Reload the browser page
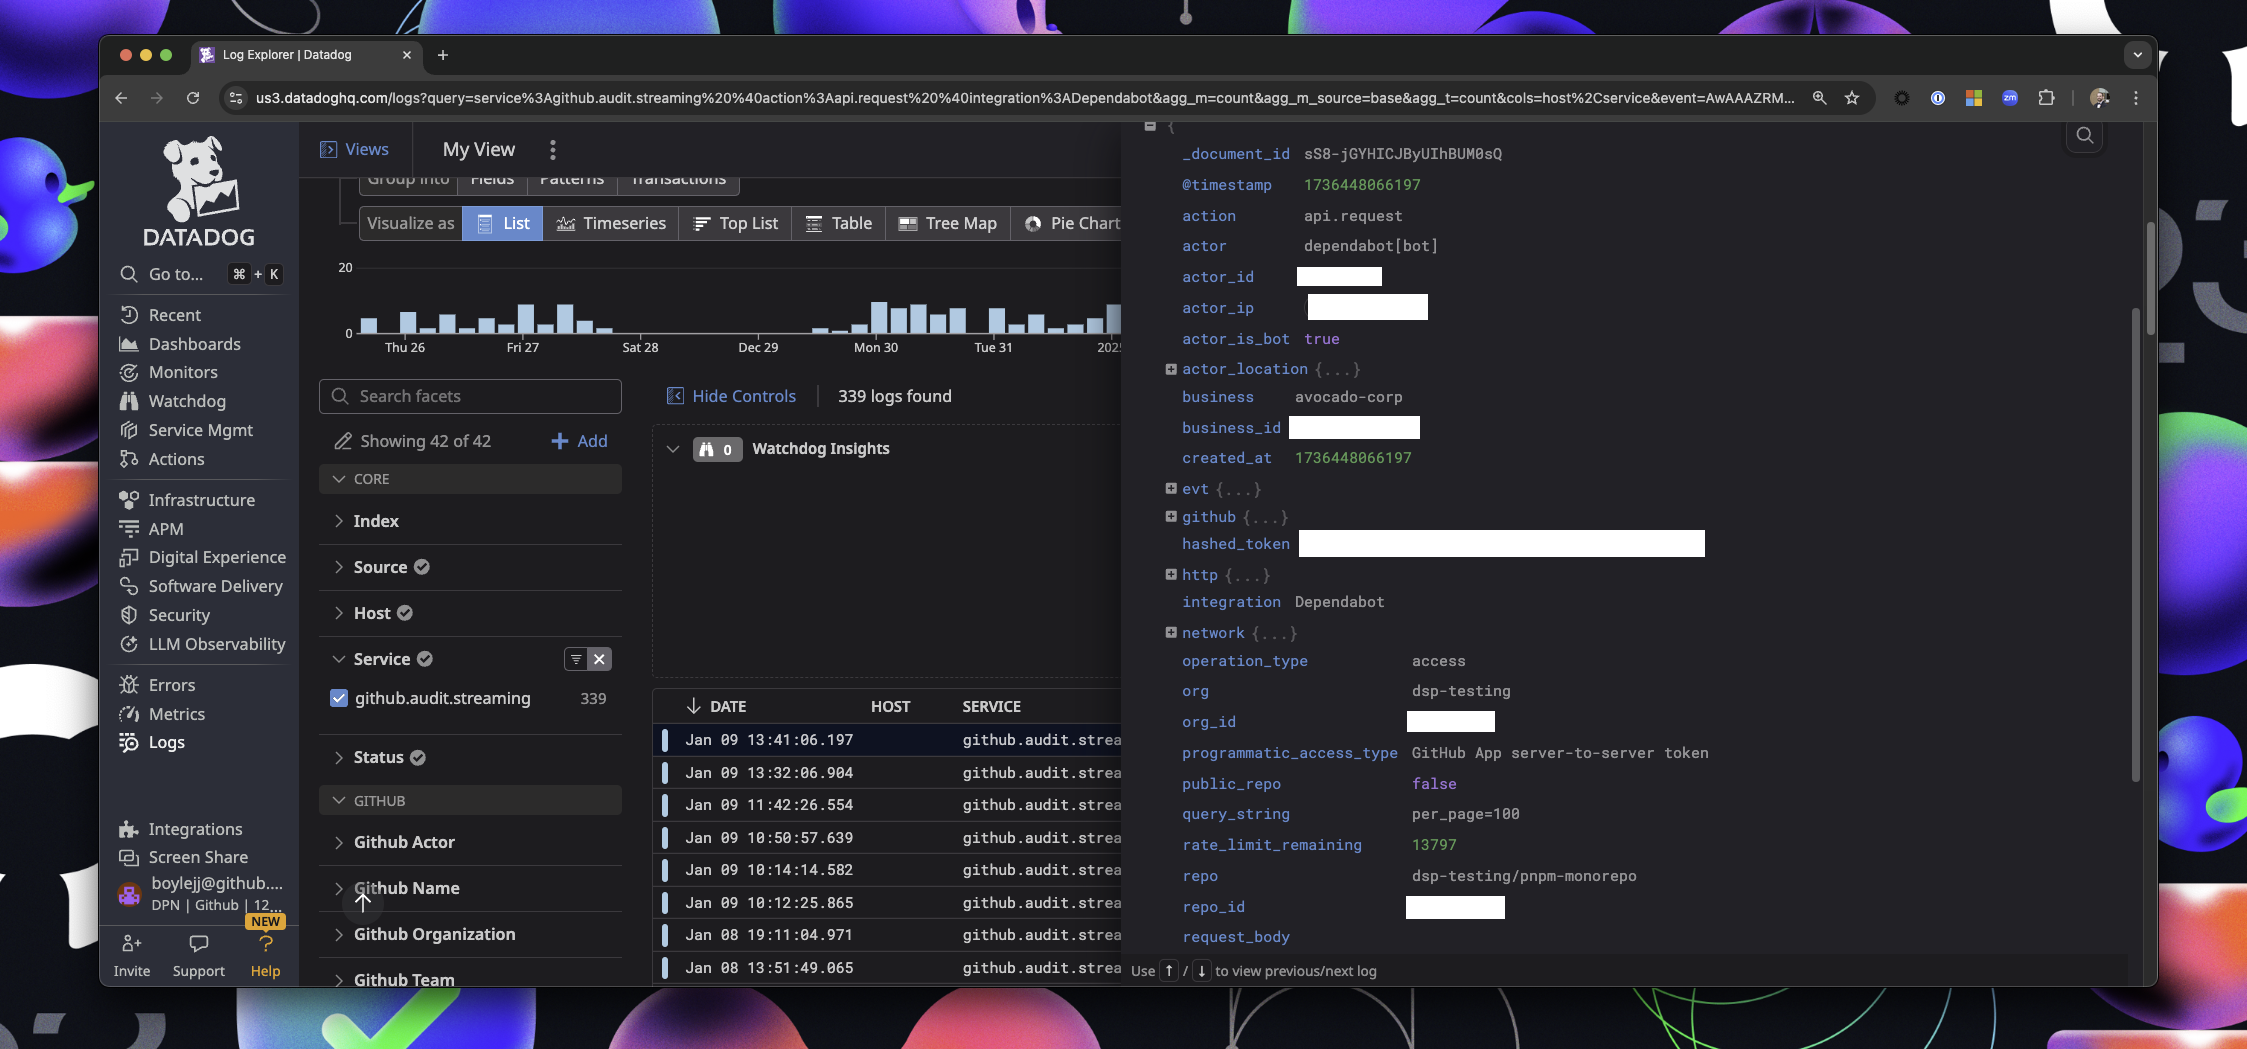Image resolution: width=2247 pixels, height=1049 pixels. (193, 98)
